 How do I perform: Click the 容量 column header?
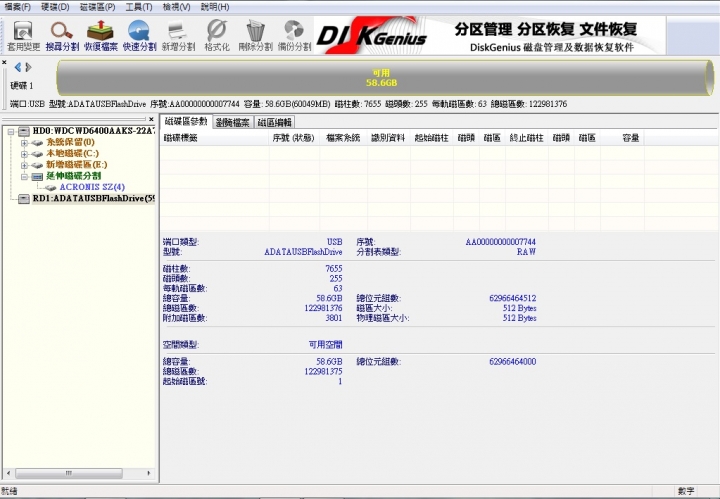622,138
